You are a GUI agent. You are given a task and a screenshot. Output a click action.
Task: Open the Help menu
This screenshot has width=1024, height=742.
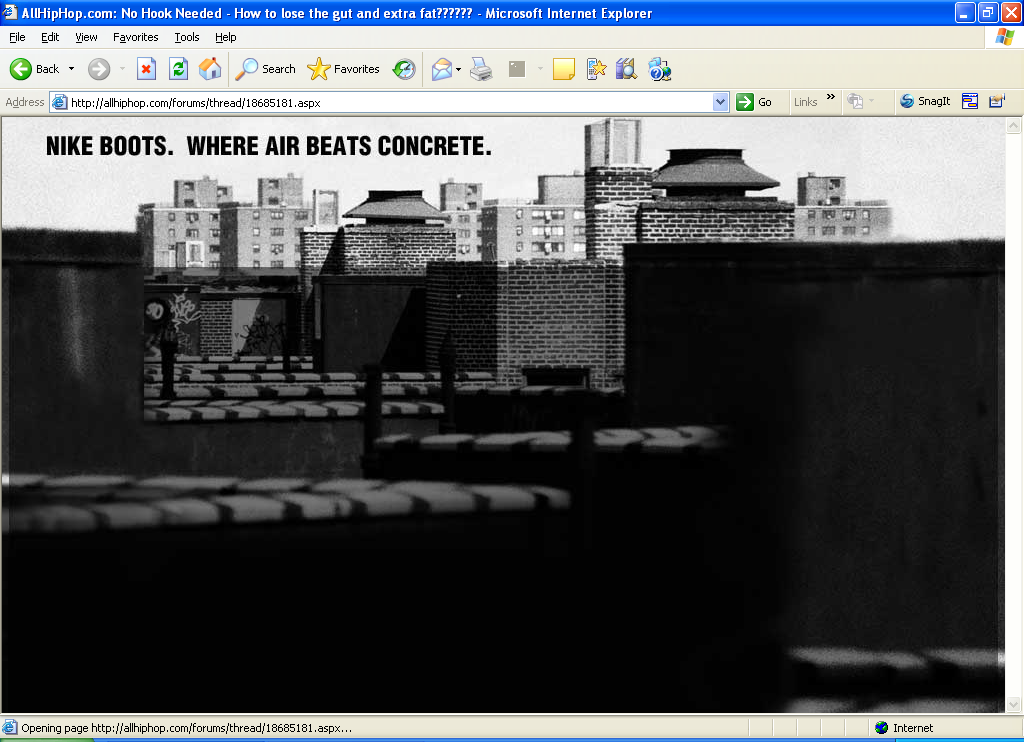[226, 37]
